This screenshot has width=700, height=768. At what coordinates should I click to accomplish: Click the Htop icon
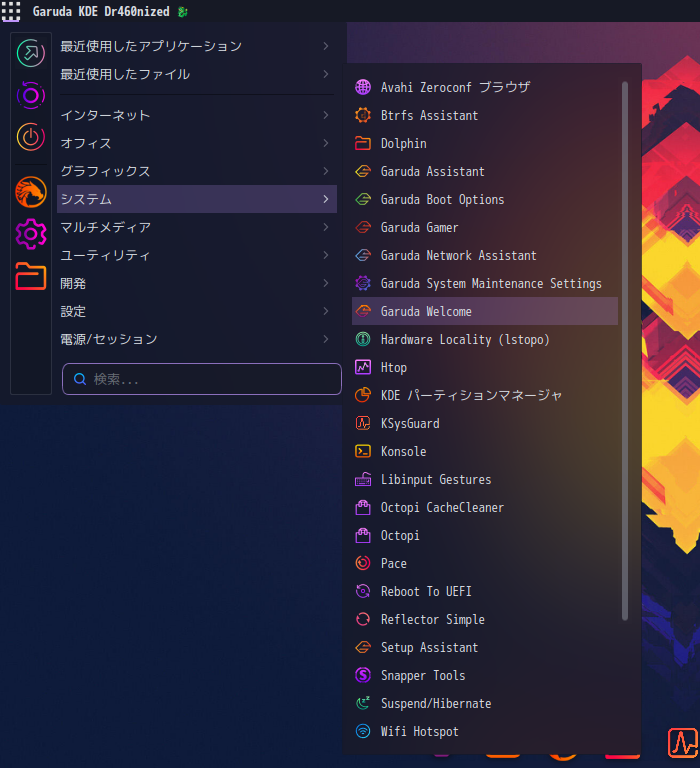pos(363,367)
